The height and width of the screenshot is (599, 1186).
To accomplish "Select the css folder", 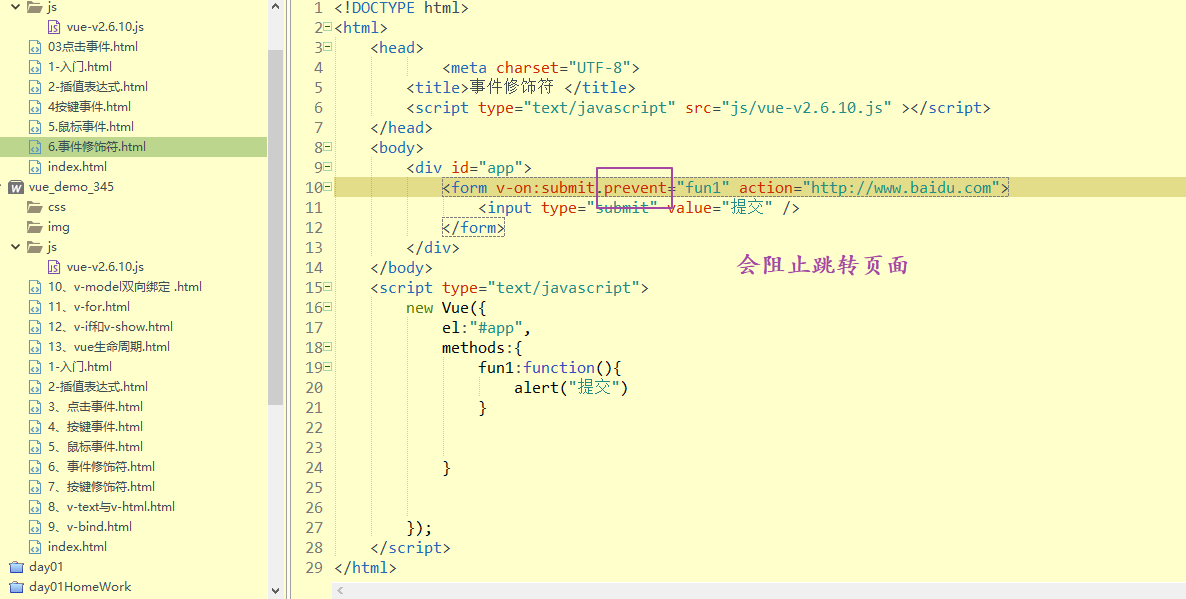I will (x=57, y=206).
